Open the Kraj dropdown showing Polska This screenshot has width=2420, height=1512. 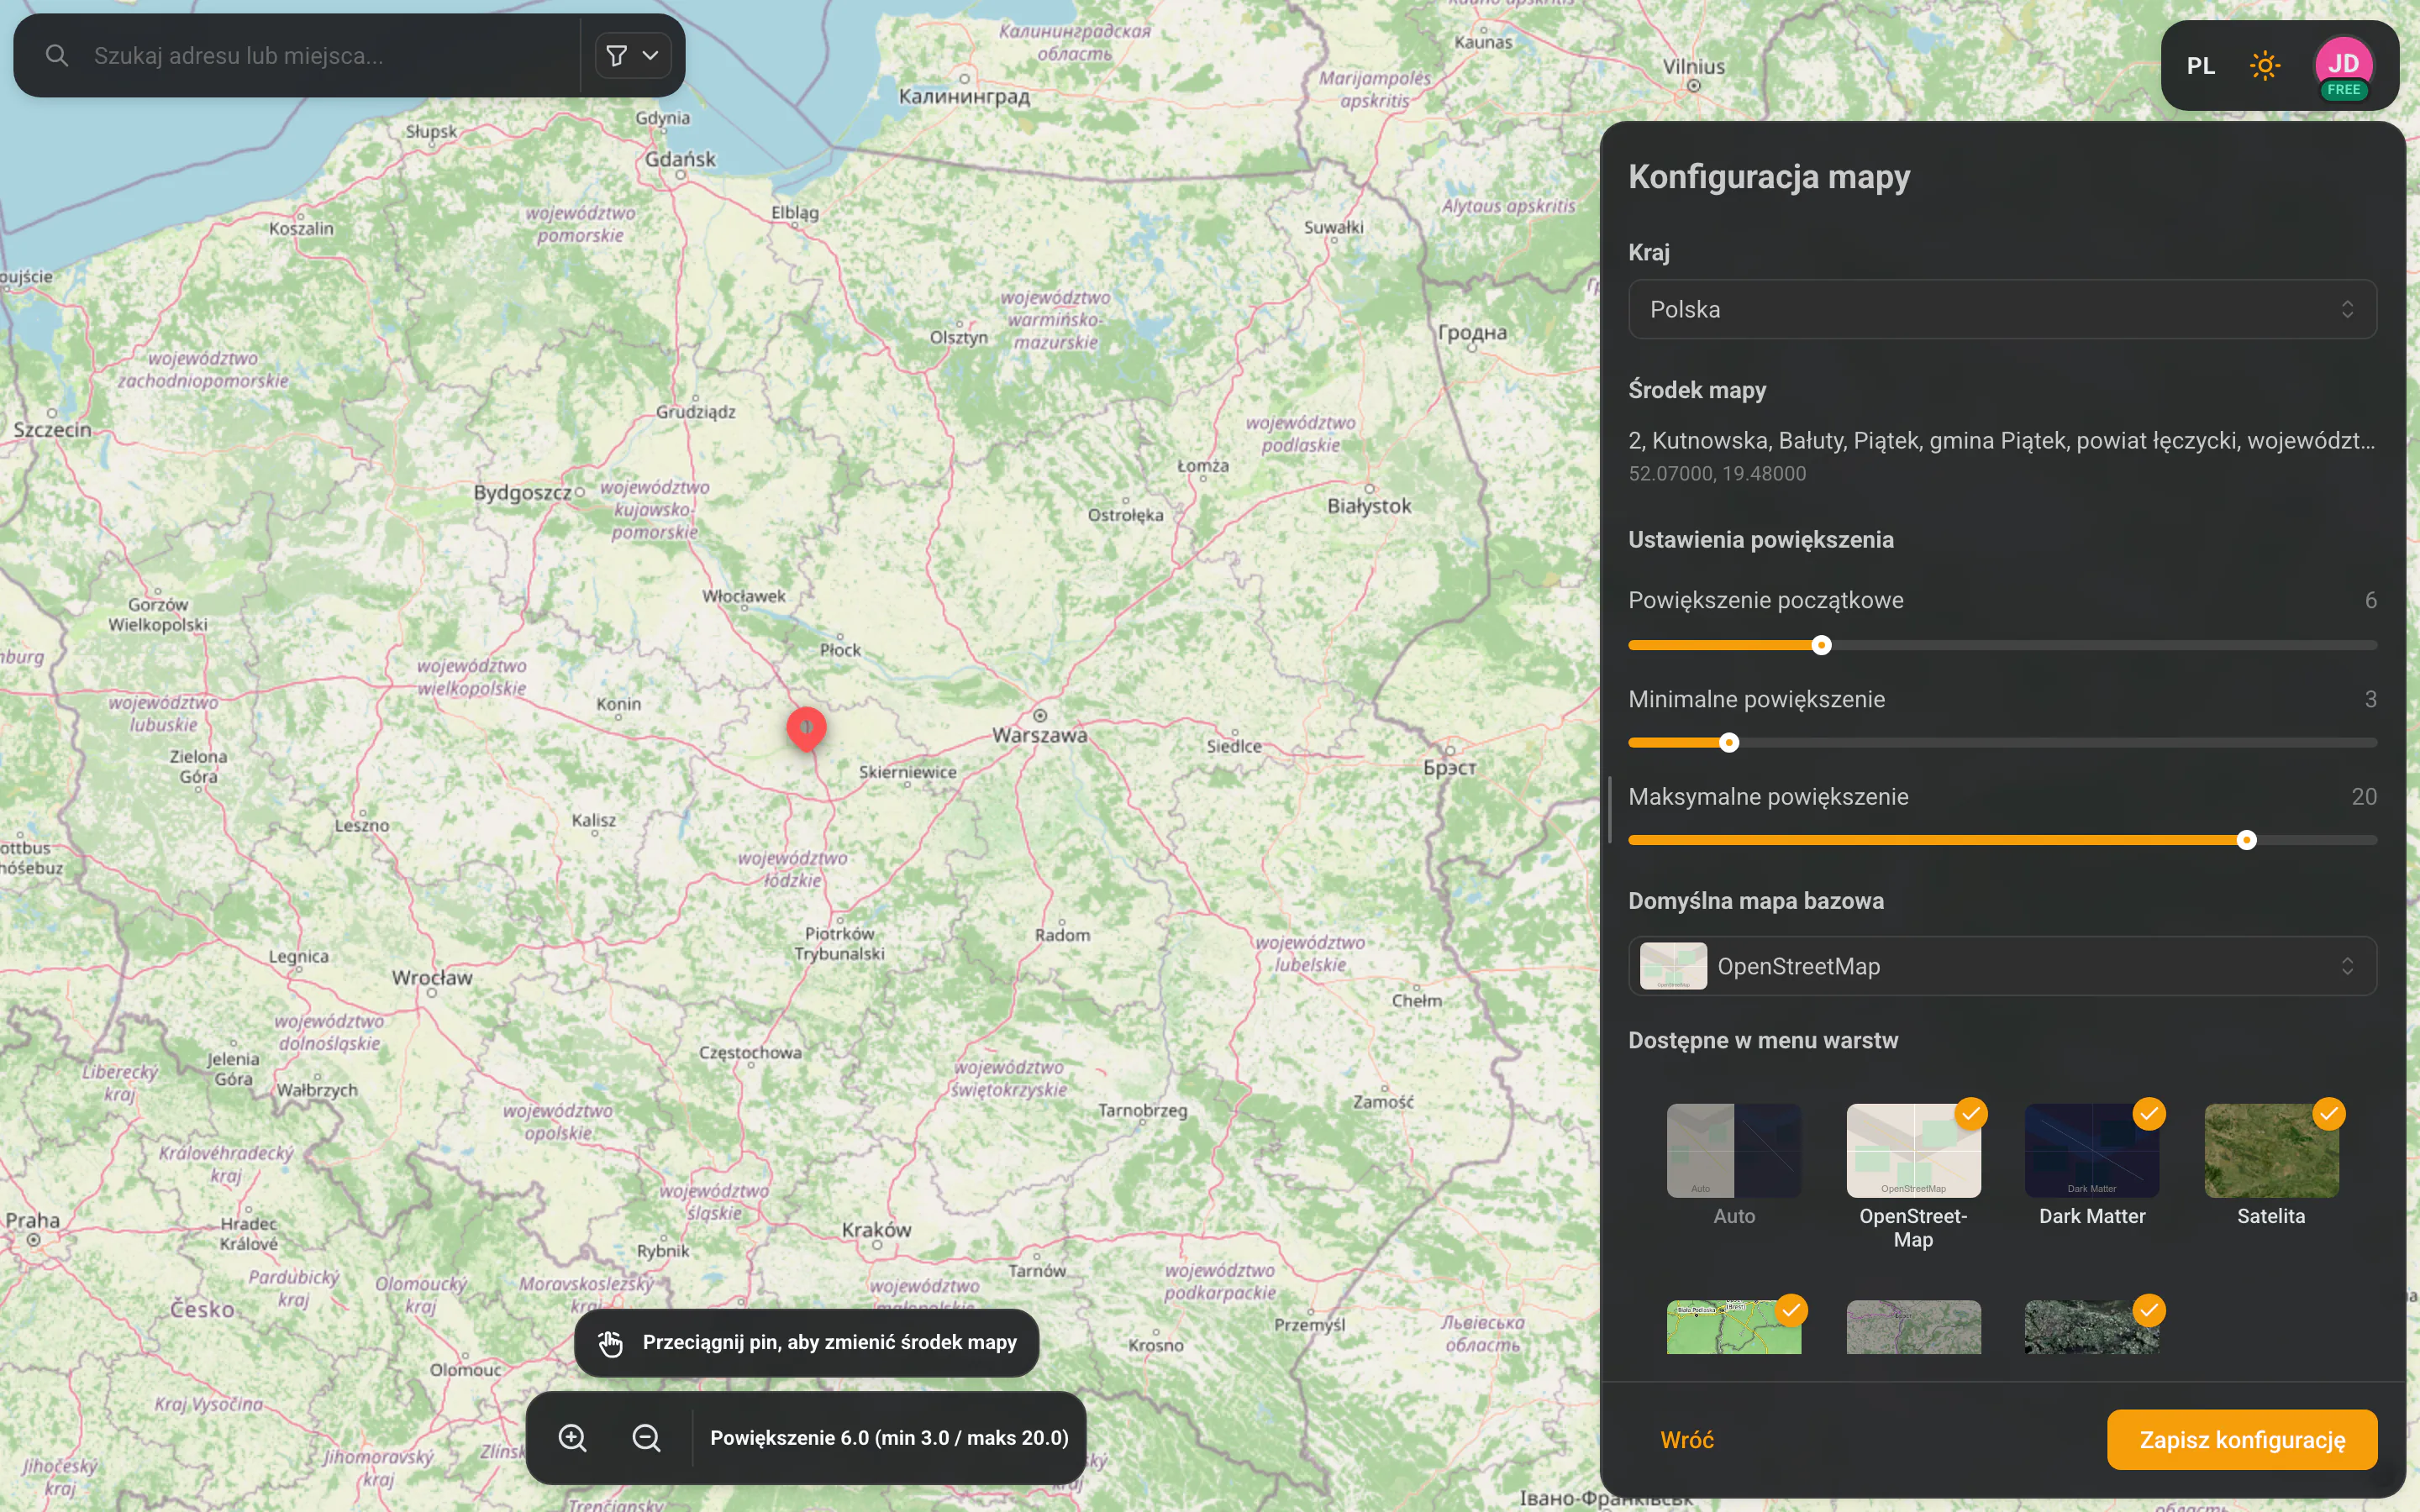[x=2002, y=309]
